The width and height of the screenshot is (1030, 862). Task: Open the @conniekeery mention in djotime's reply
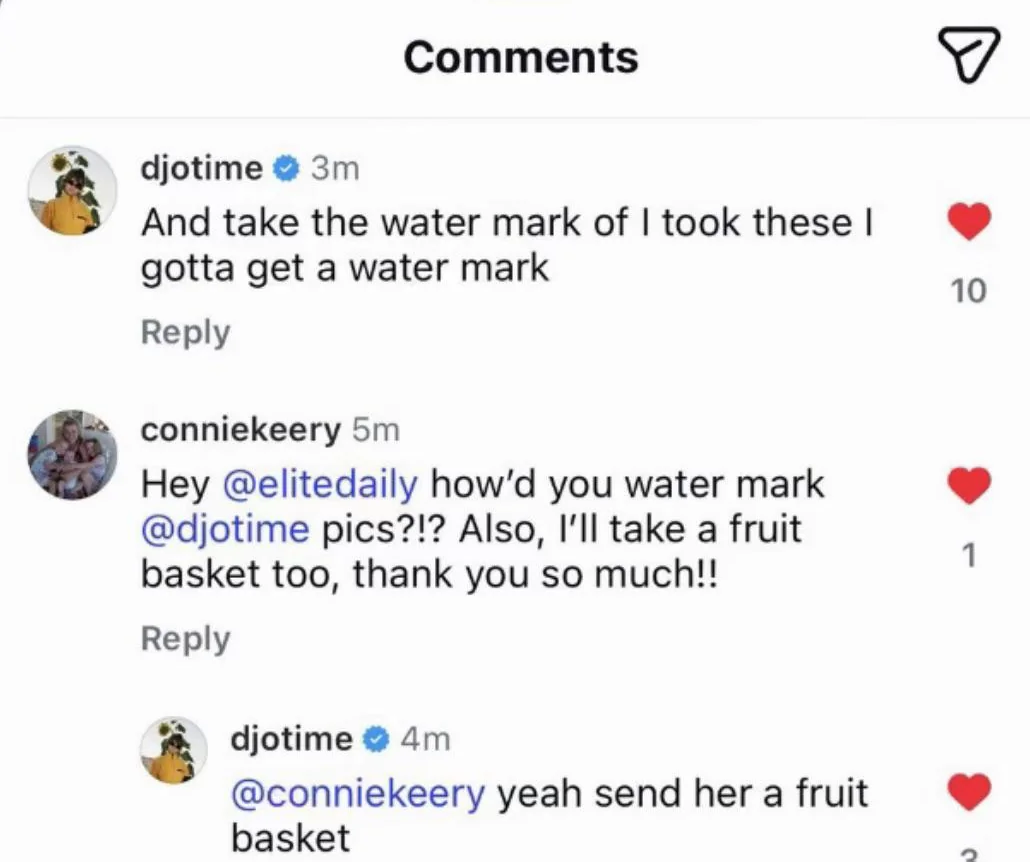(358, 794)
